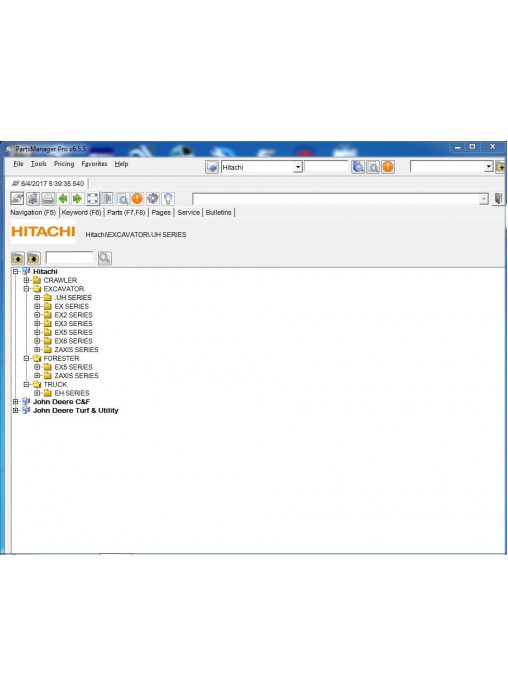Click the gear settings toolbar icon
This screenshot has height=696, width=508.
click(x=153, y=199)
